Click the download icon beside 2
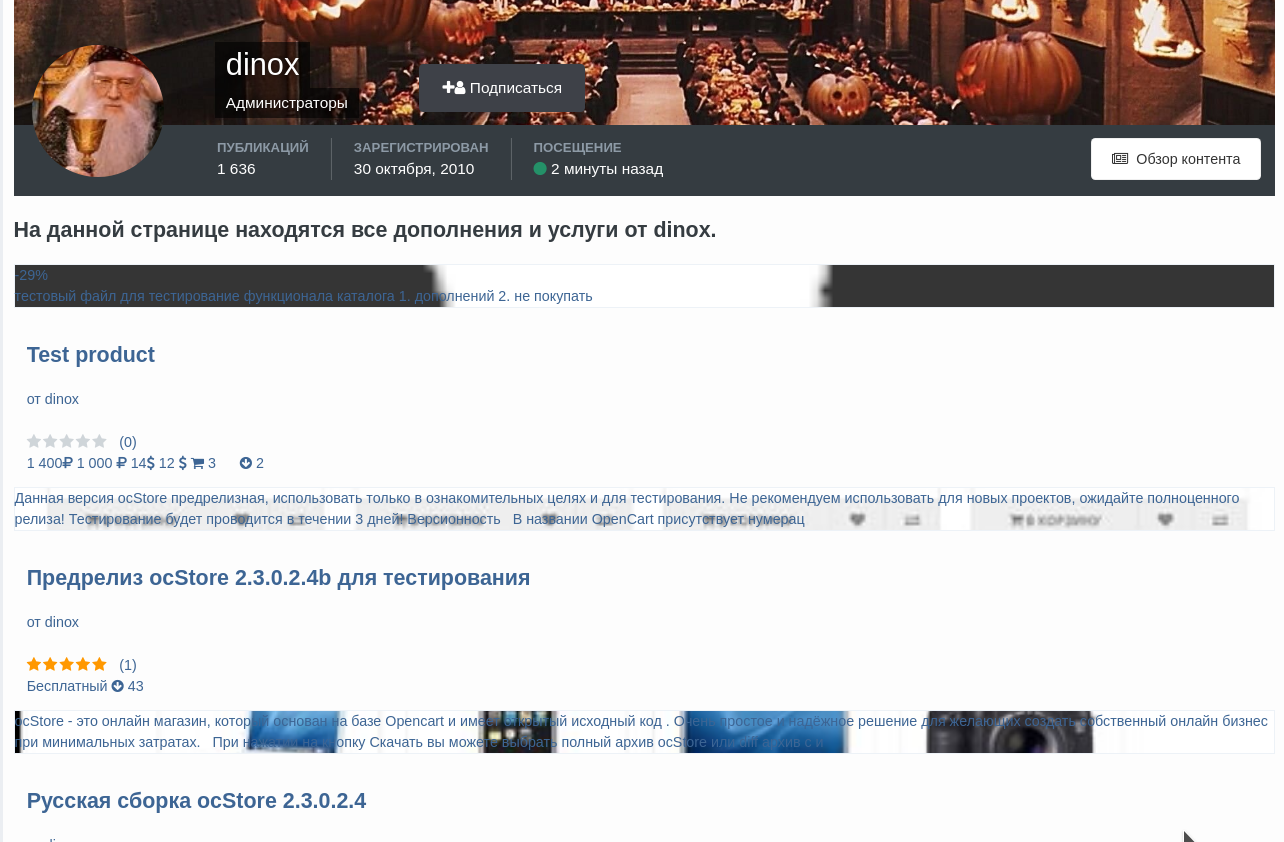The width and height of the screenshot is (1284, 842). [x=246, y=464]
